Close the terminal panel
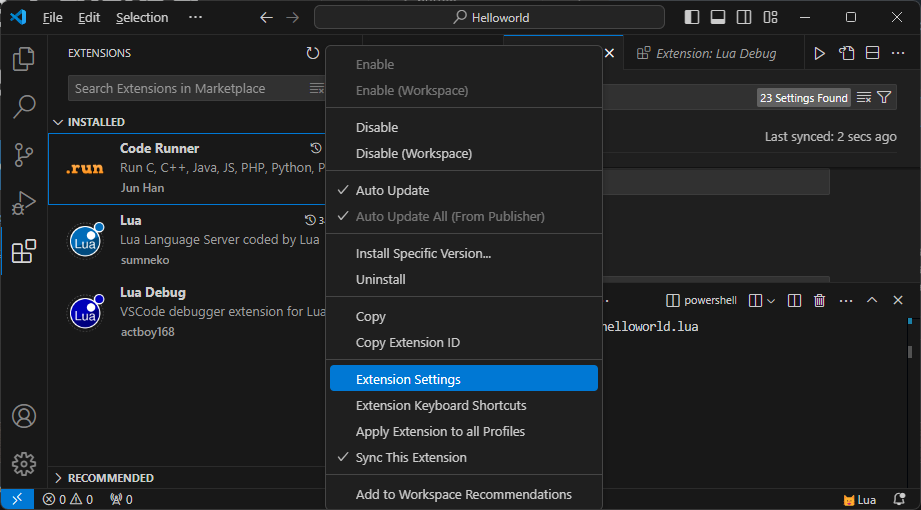The width and height of the screenshot is (921, 510). pos(898,300)
